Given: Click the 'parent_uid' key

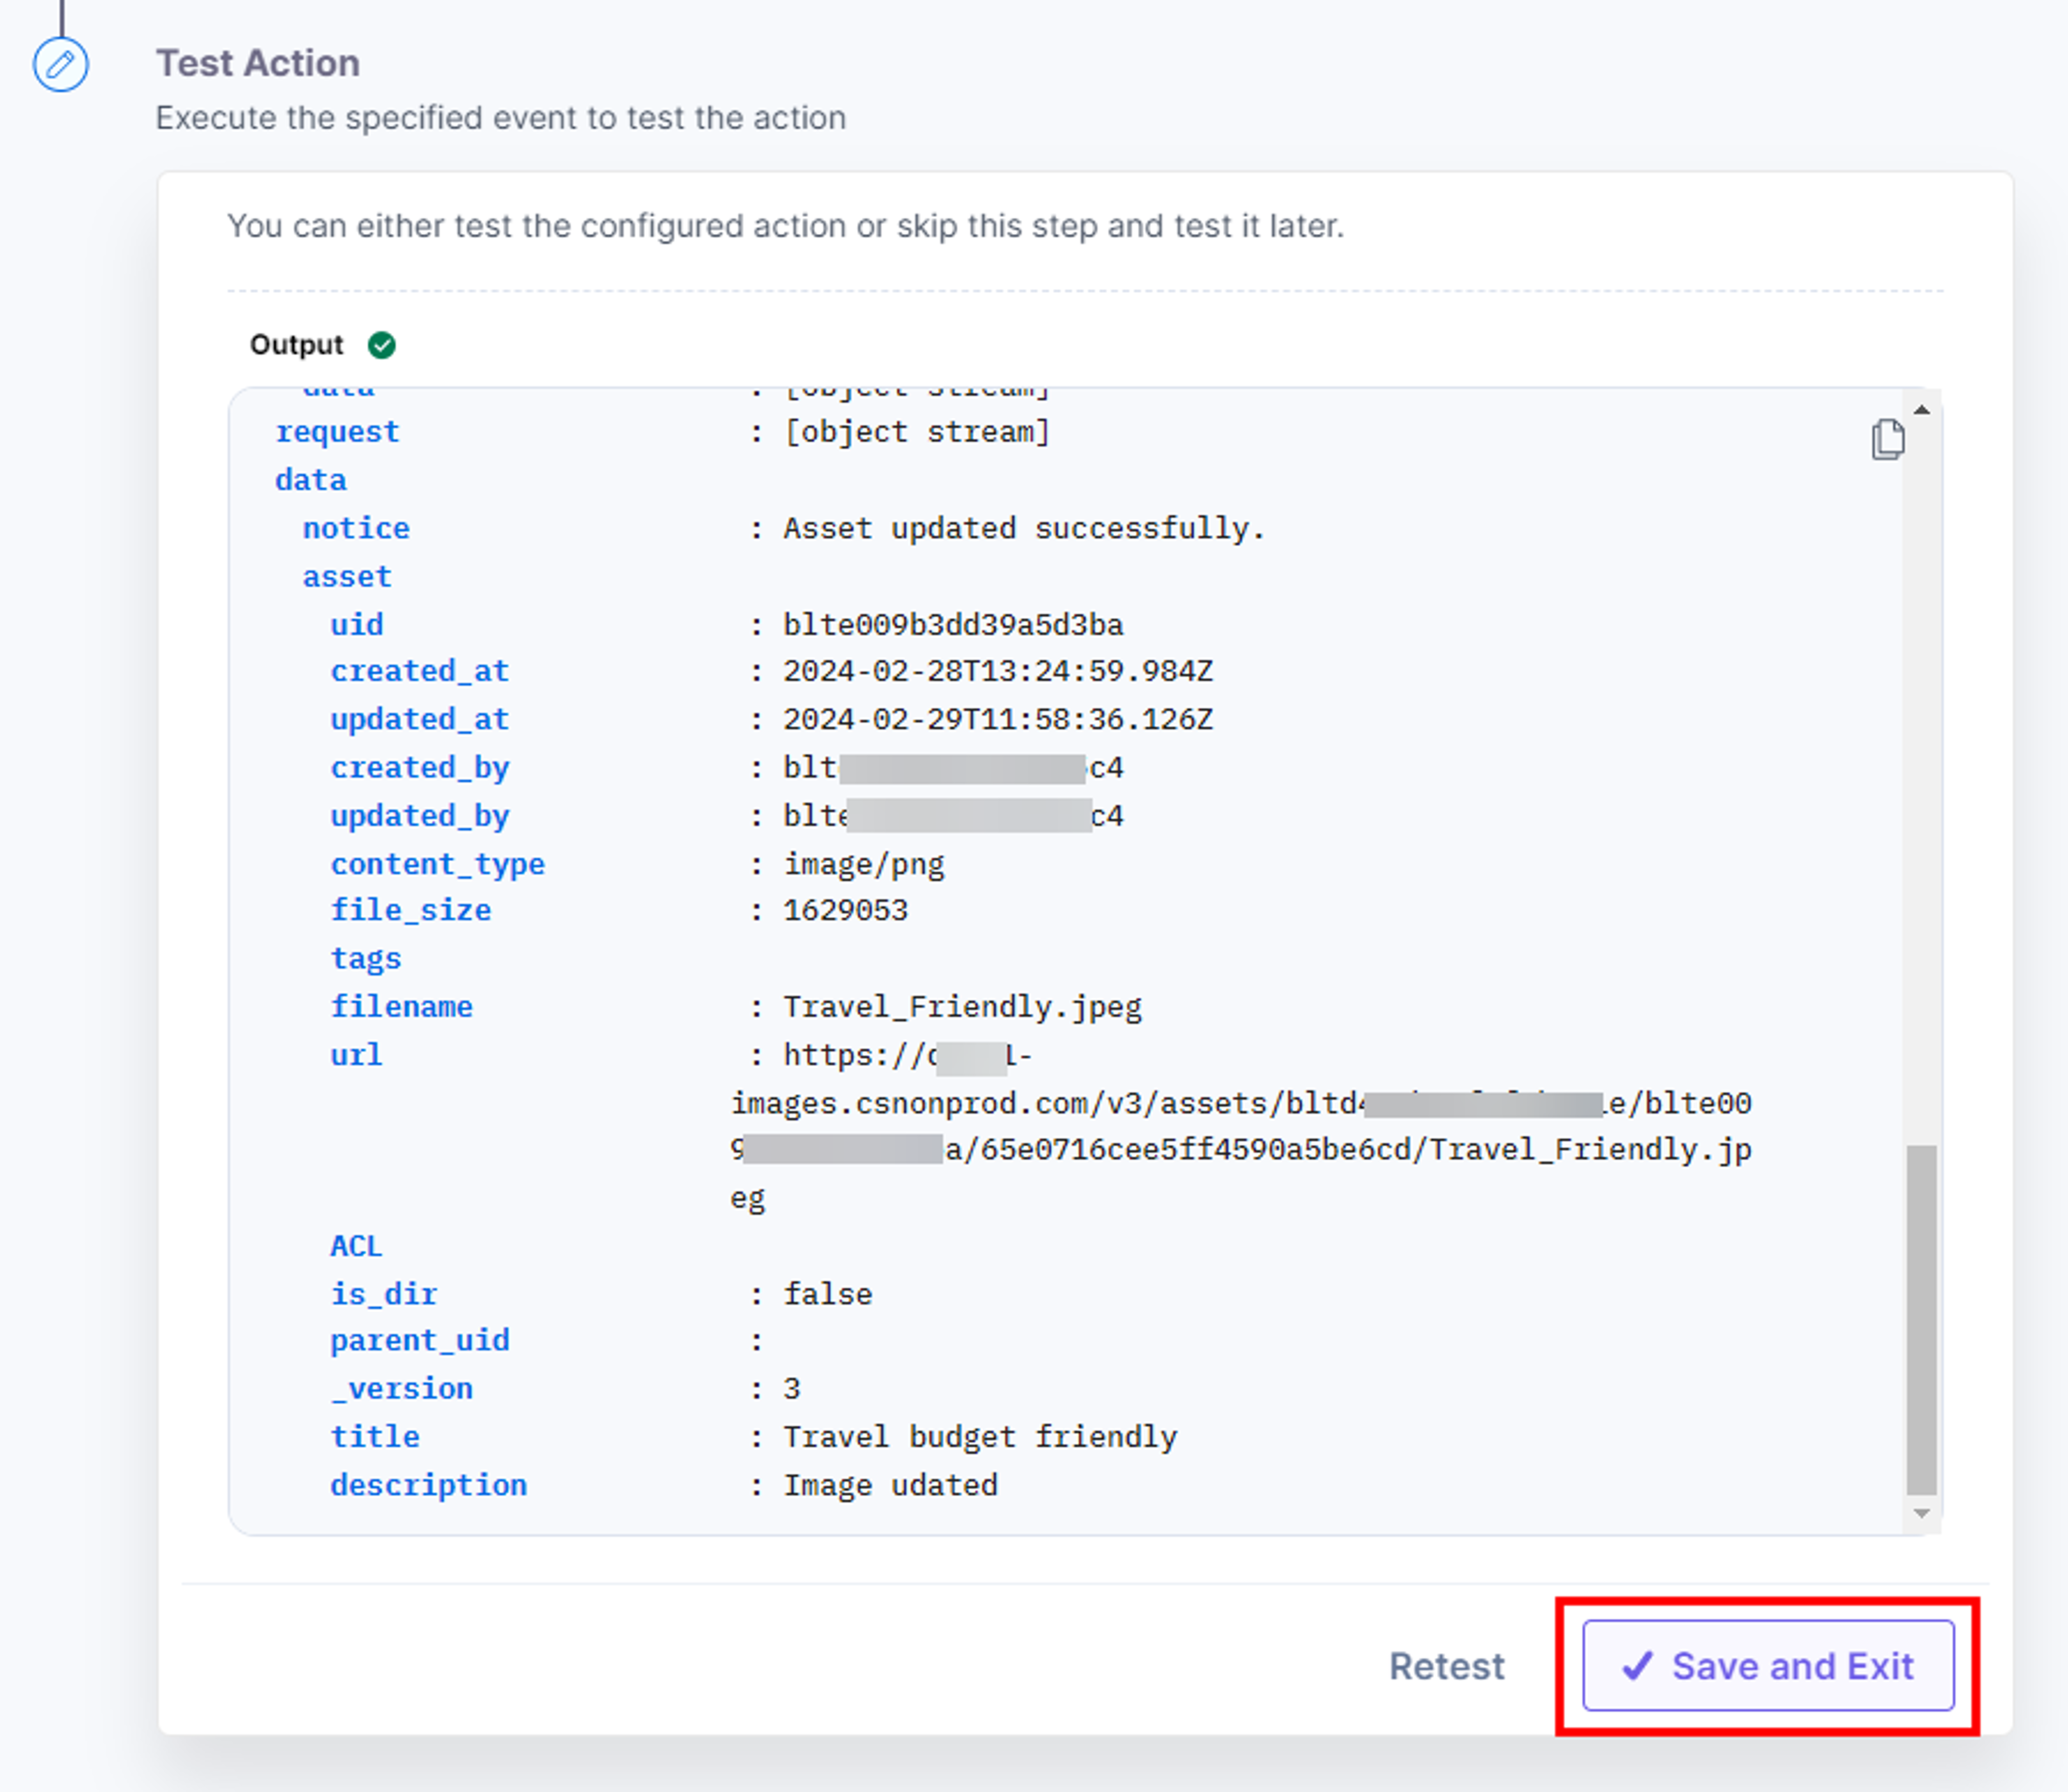Looking at the screenshot, I should 420,1341.
